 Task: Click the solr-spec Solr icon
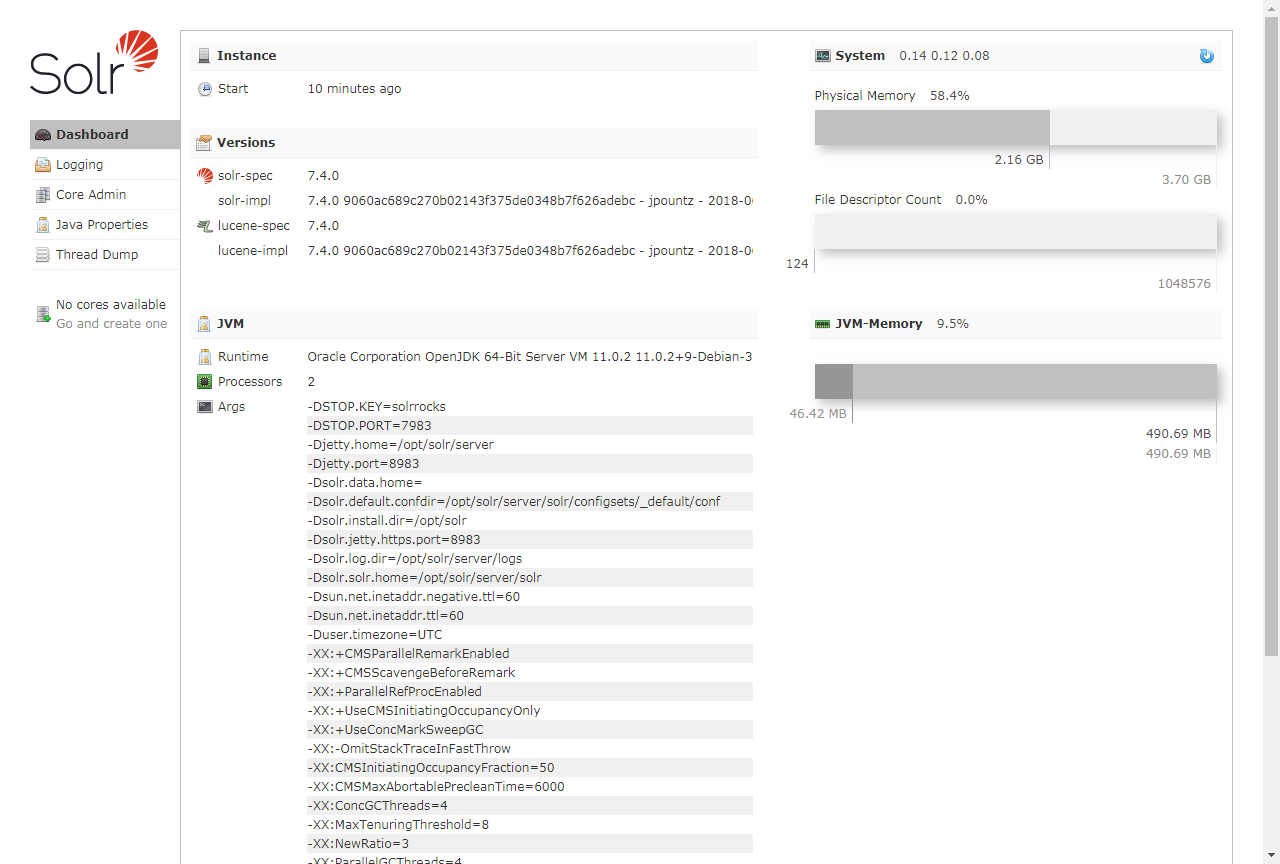click(x=205, y=176)
